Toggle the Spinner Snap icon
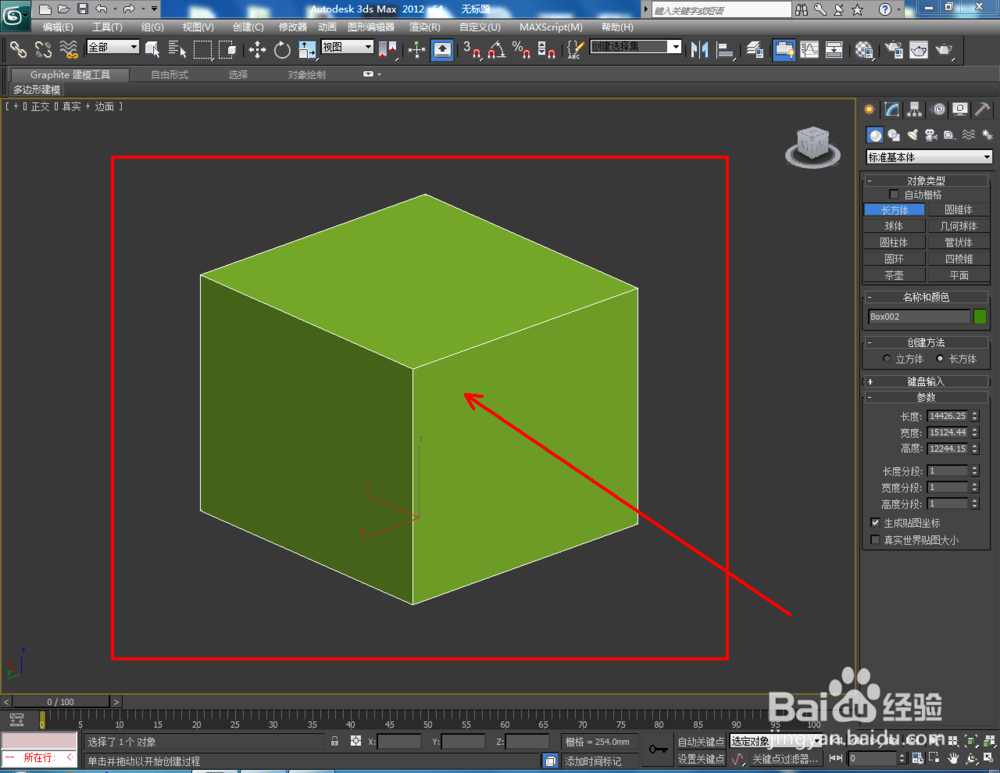Screen dimensions: 1000x773 coord(547,50)
